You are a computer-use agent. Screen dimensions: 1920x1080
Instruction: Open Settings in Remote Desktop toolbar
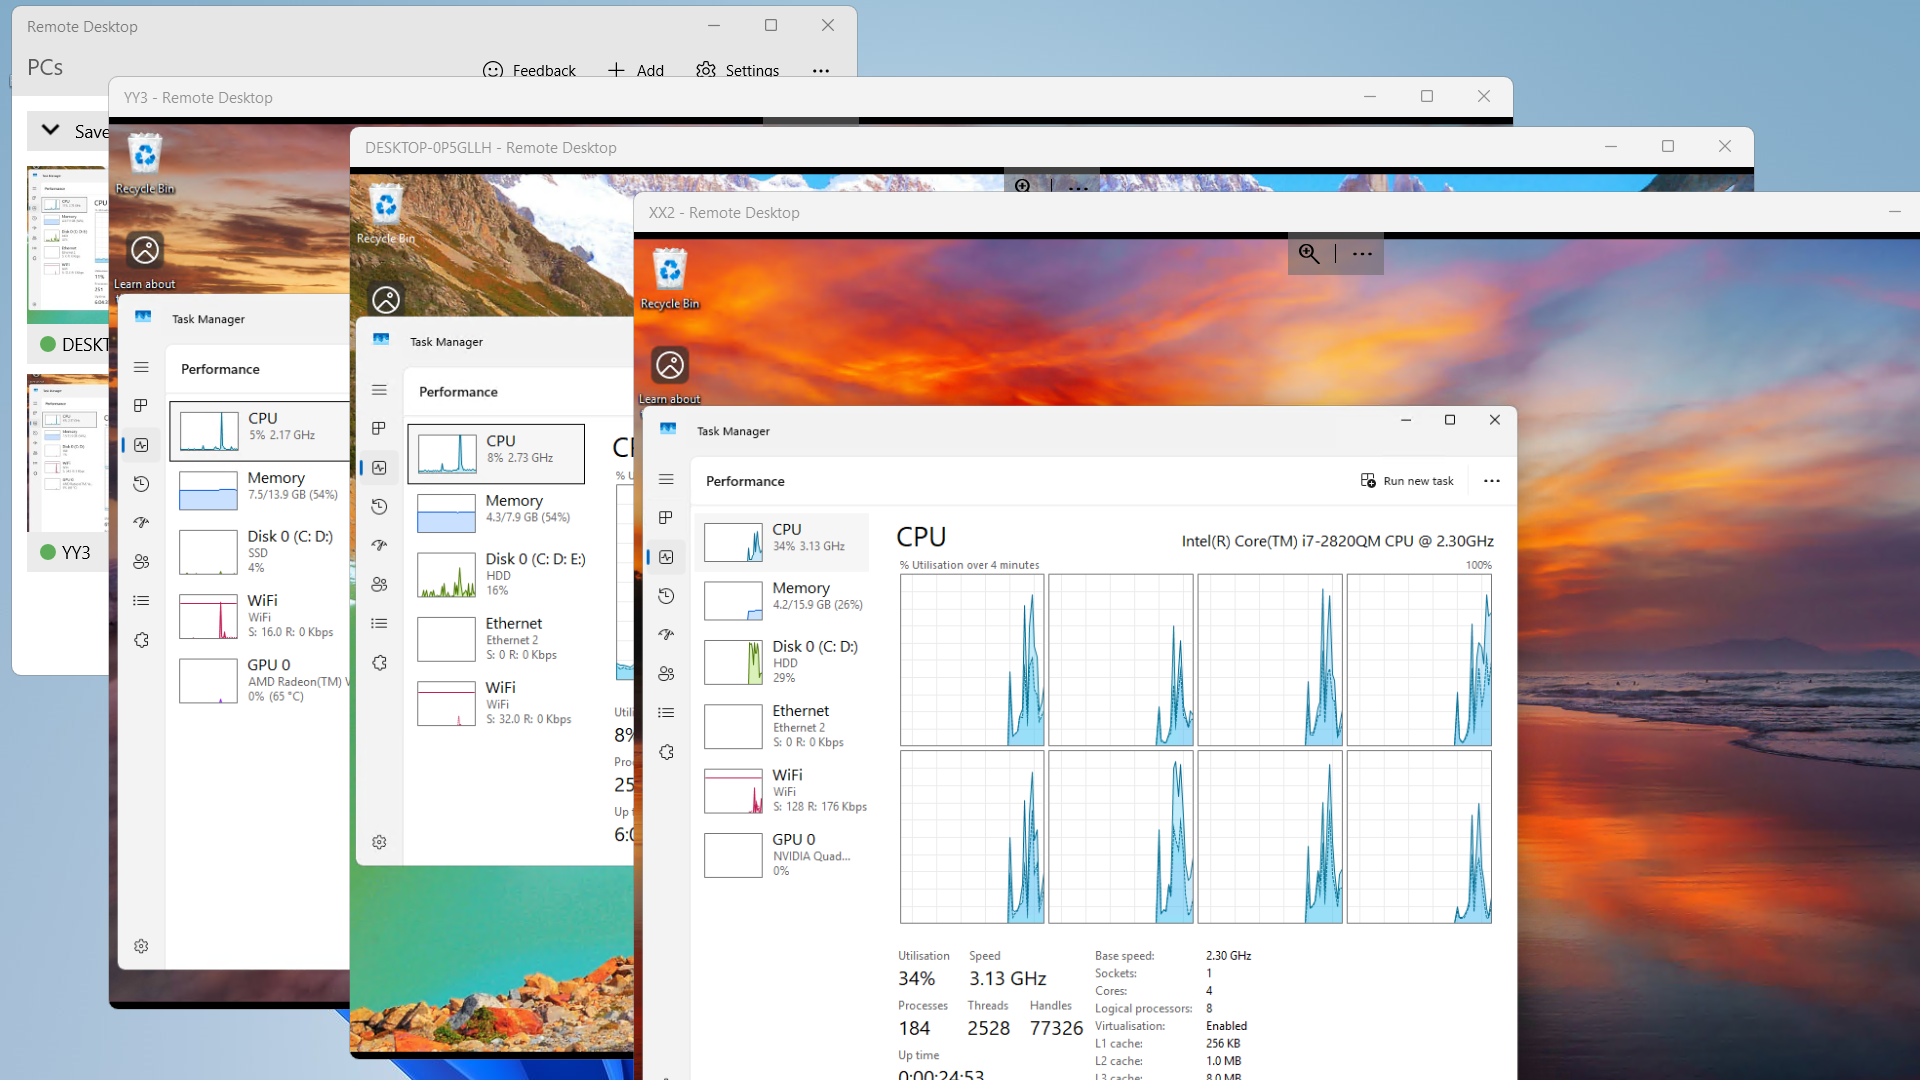[738, 71]
